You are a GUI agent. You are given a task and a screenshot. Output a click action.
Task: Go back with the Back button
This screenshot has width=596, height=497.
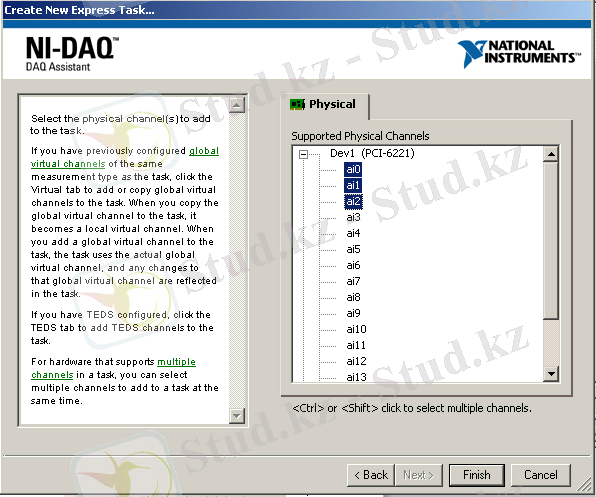tap(371, 475)
